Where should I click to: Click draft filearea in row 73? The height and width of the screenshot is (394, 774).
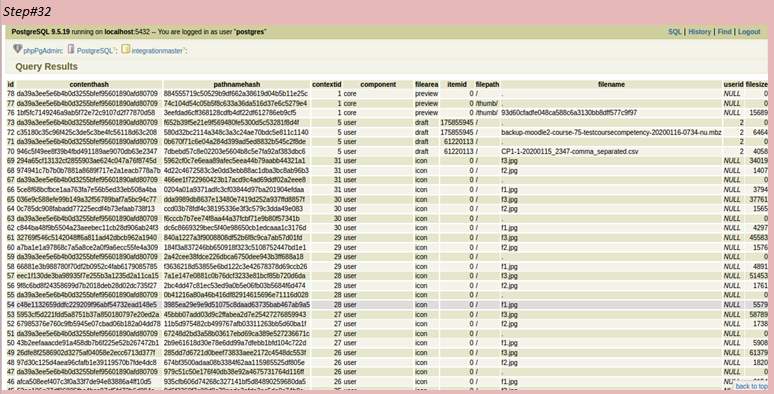tap(422, 122)
